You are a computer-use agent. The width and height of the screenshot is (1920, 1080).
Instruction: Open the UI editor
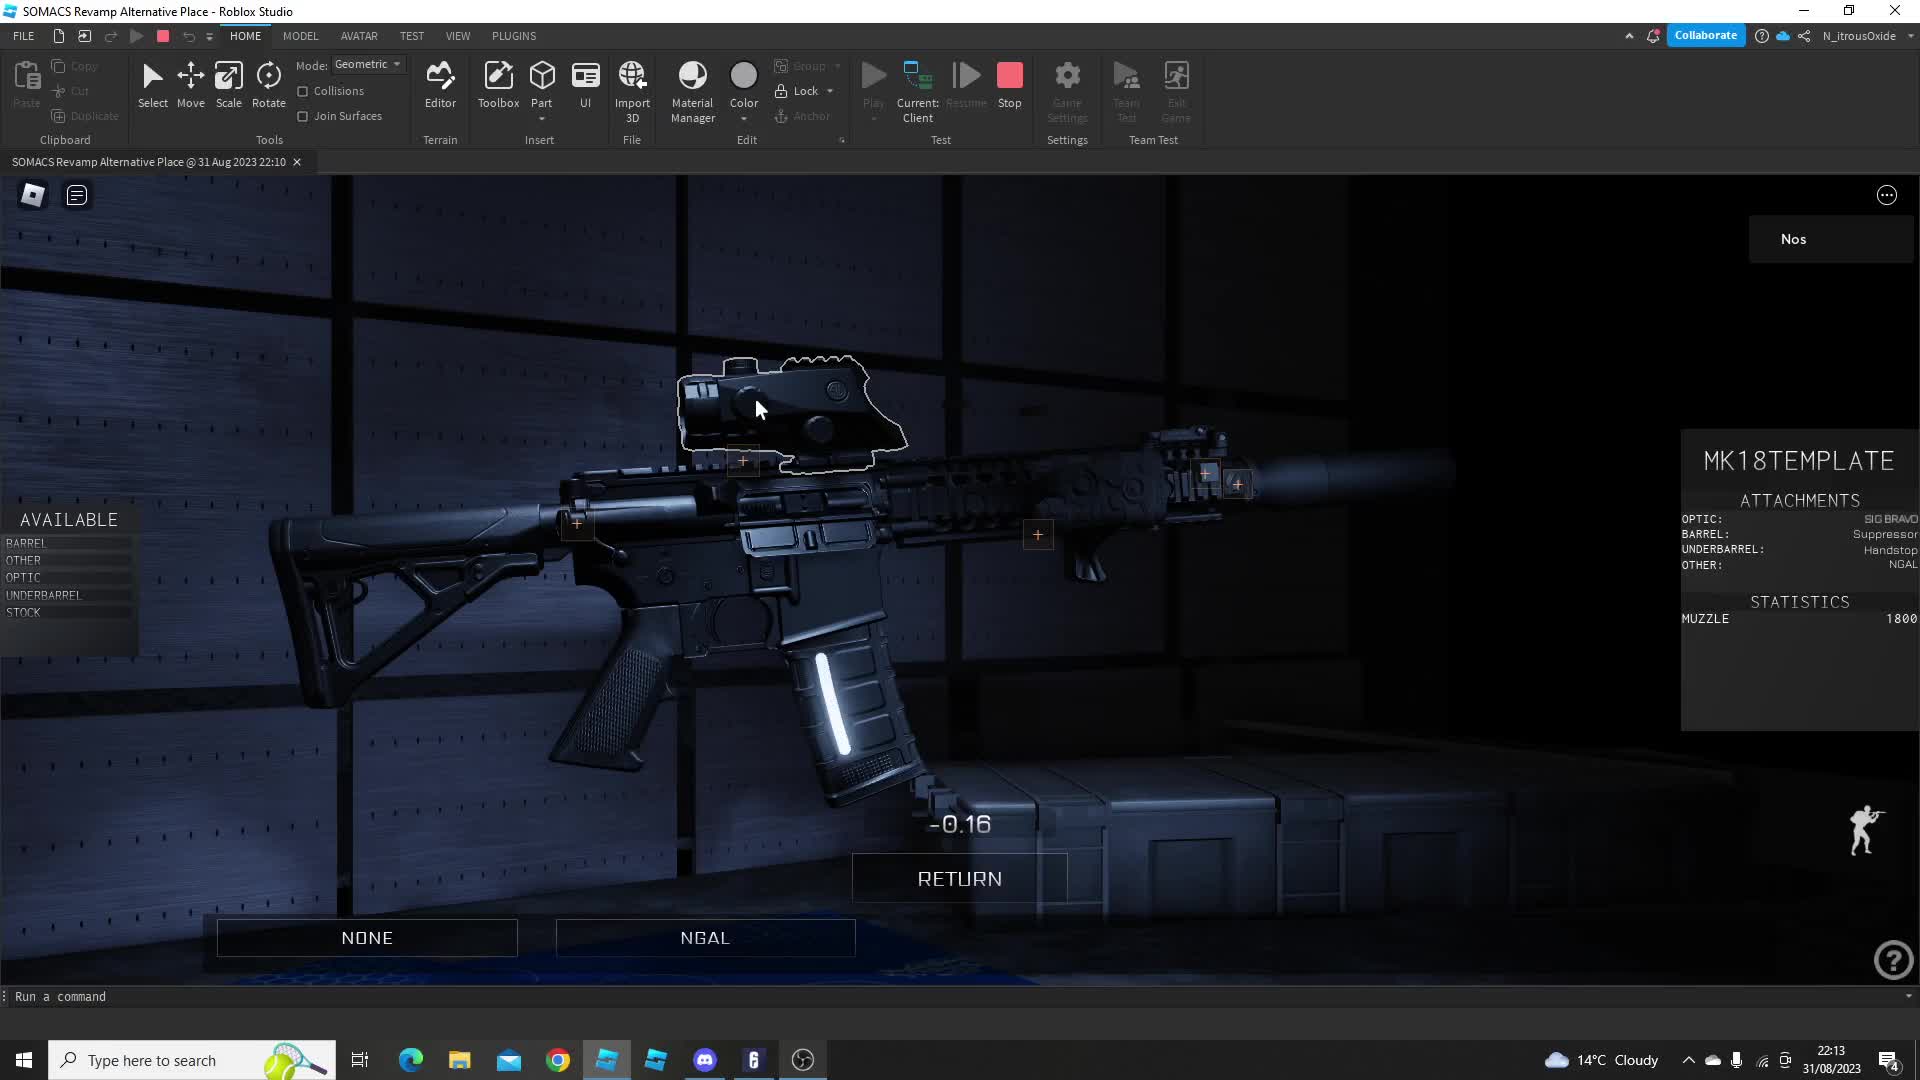[586, 80]
